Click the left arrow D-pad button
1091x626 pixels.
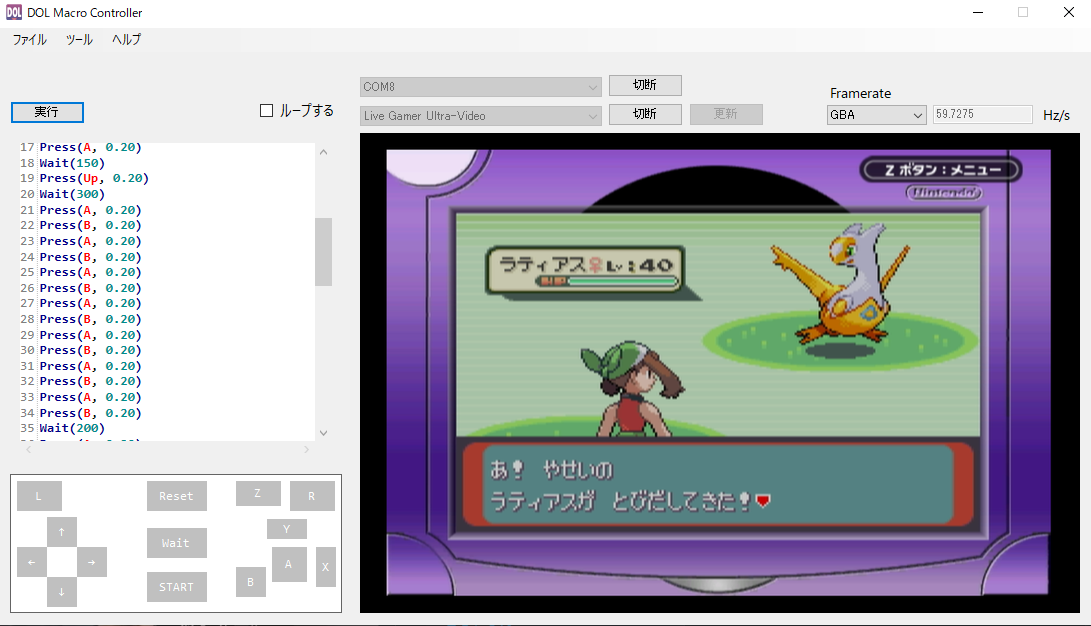[x=32, y=562]
